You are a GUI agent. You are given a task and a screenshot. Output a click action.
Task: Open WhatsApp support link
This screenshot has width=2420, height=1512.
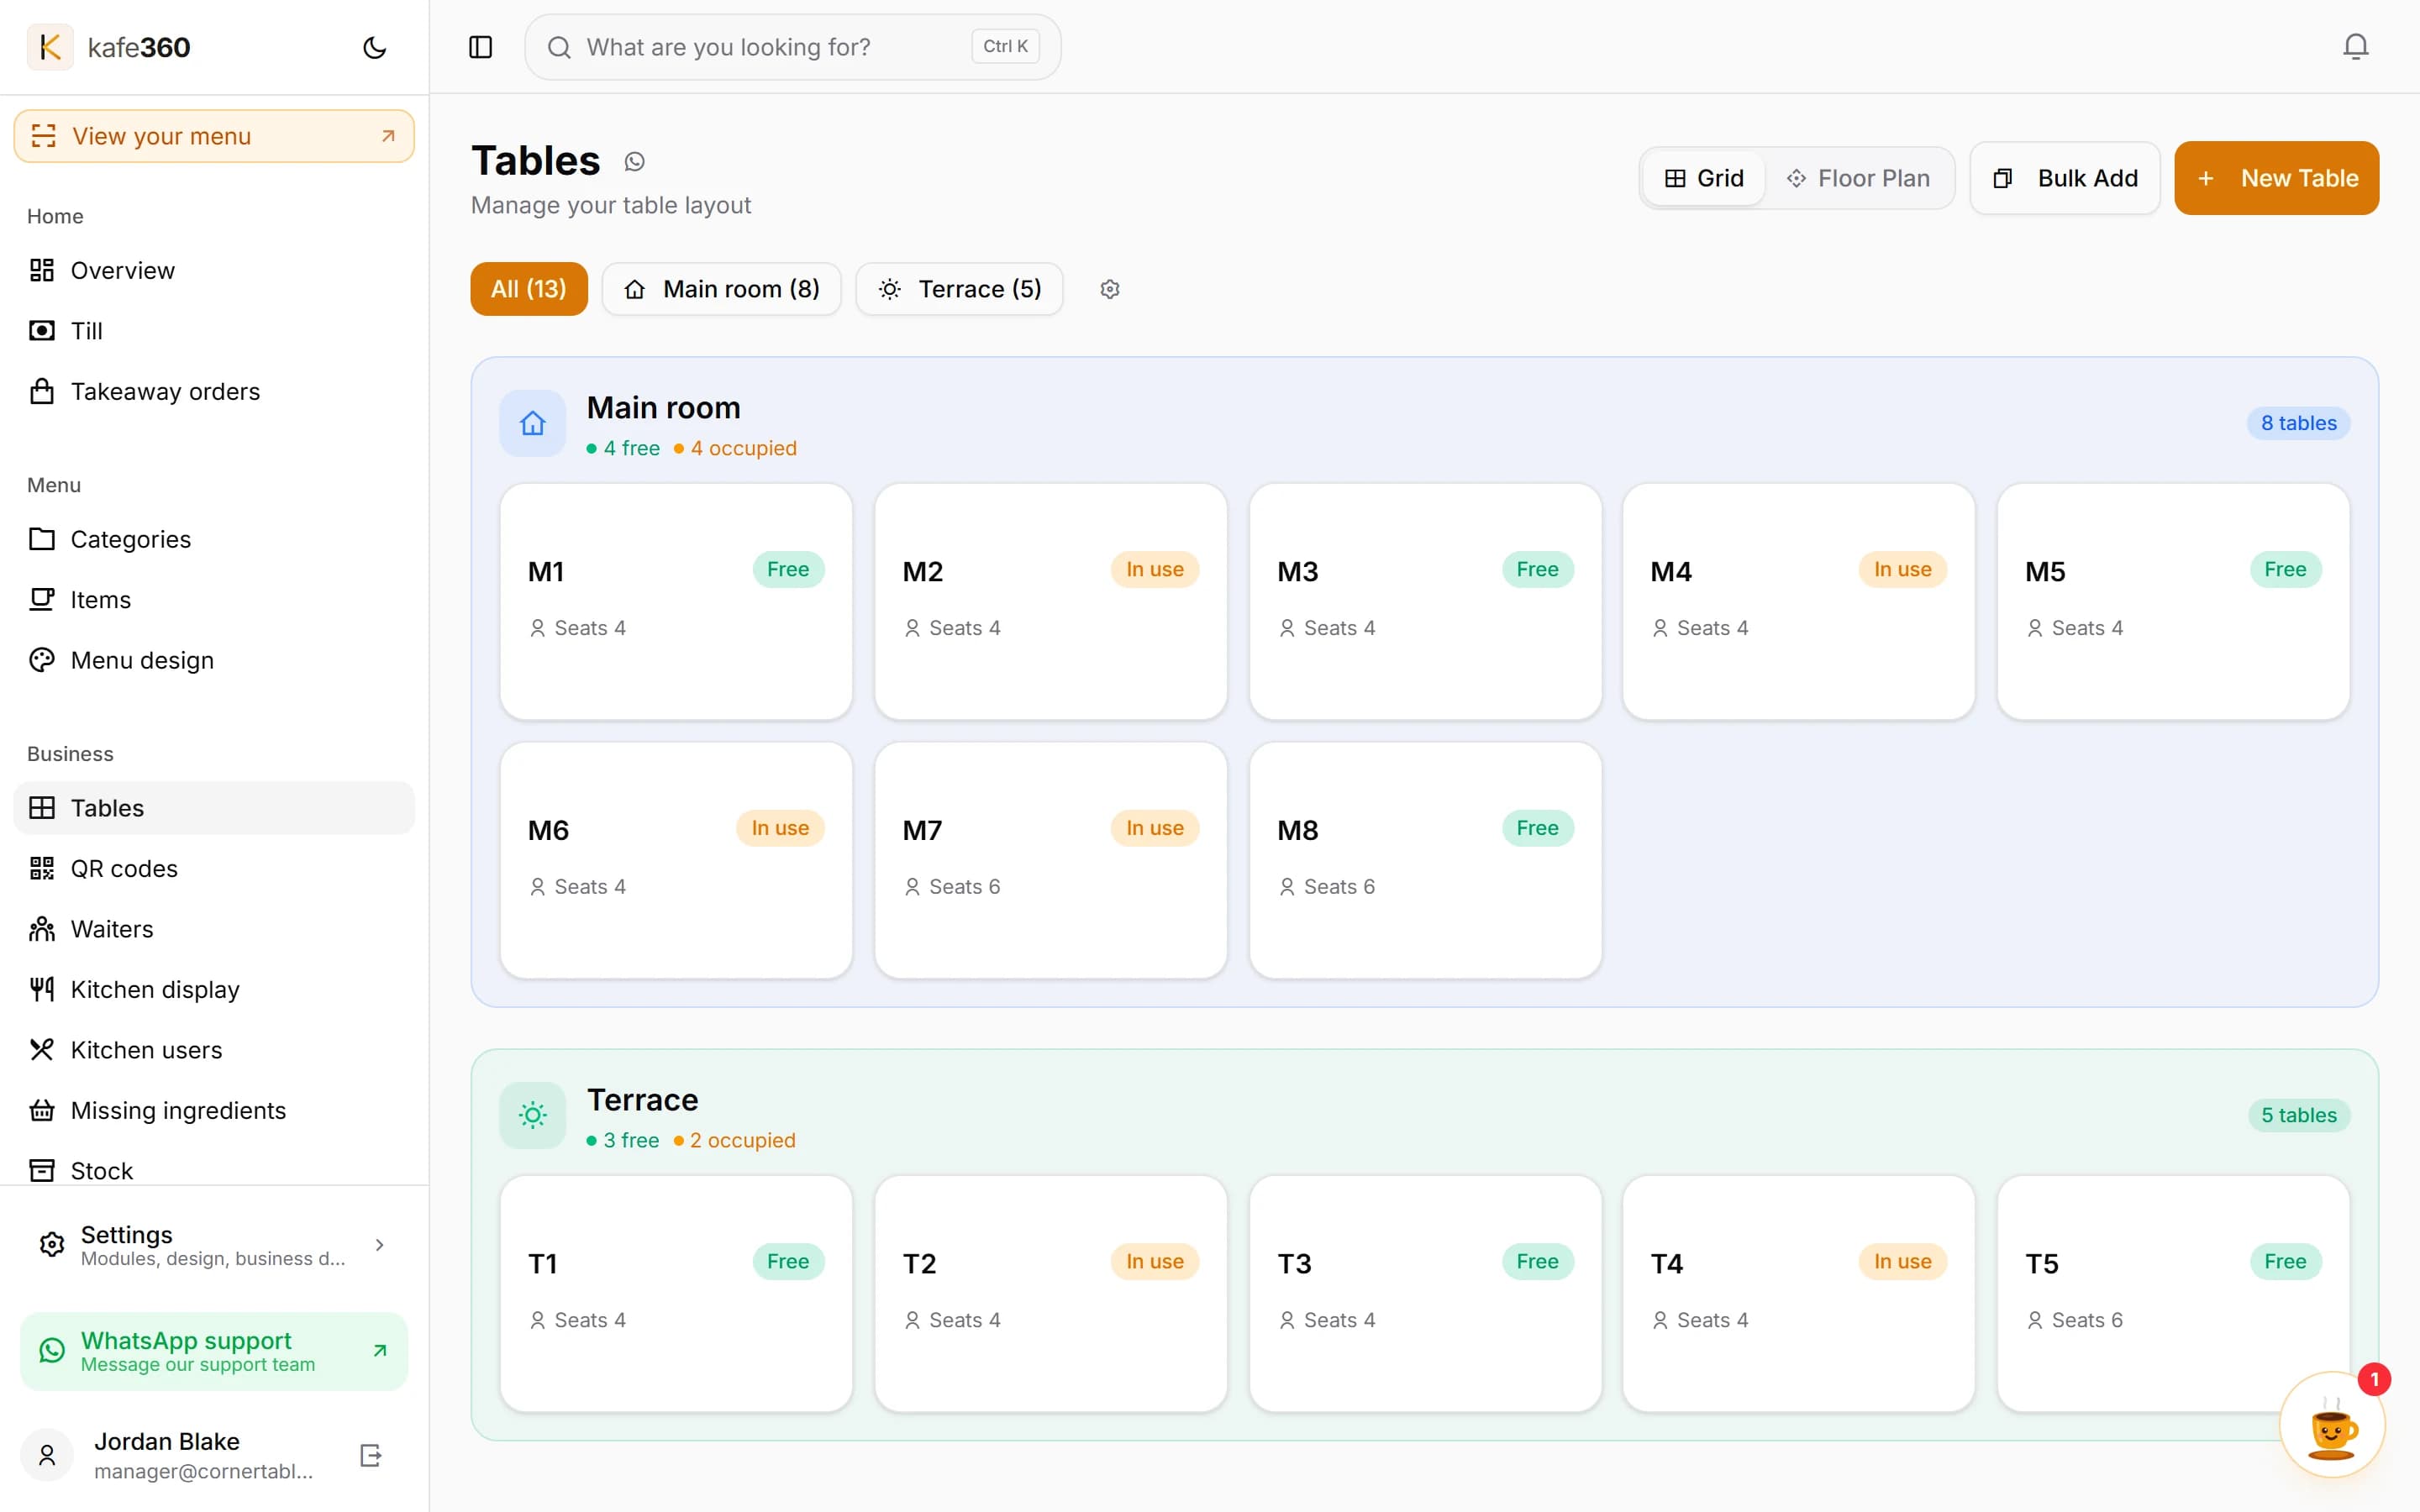[214, 1351]
